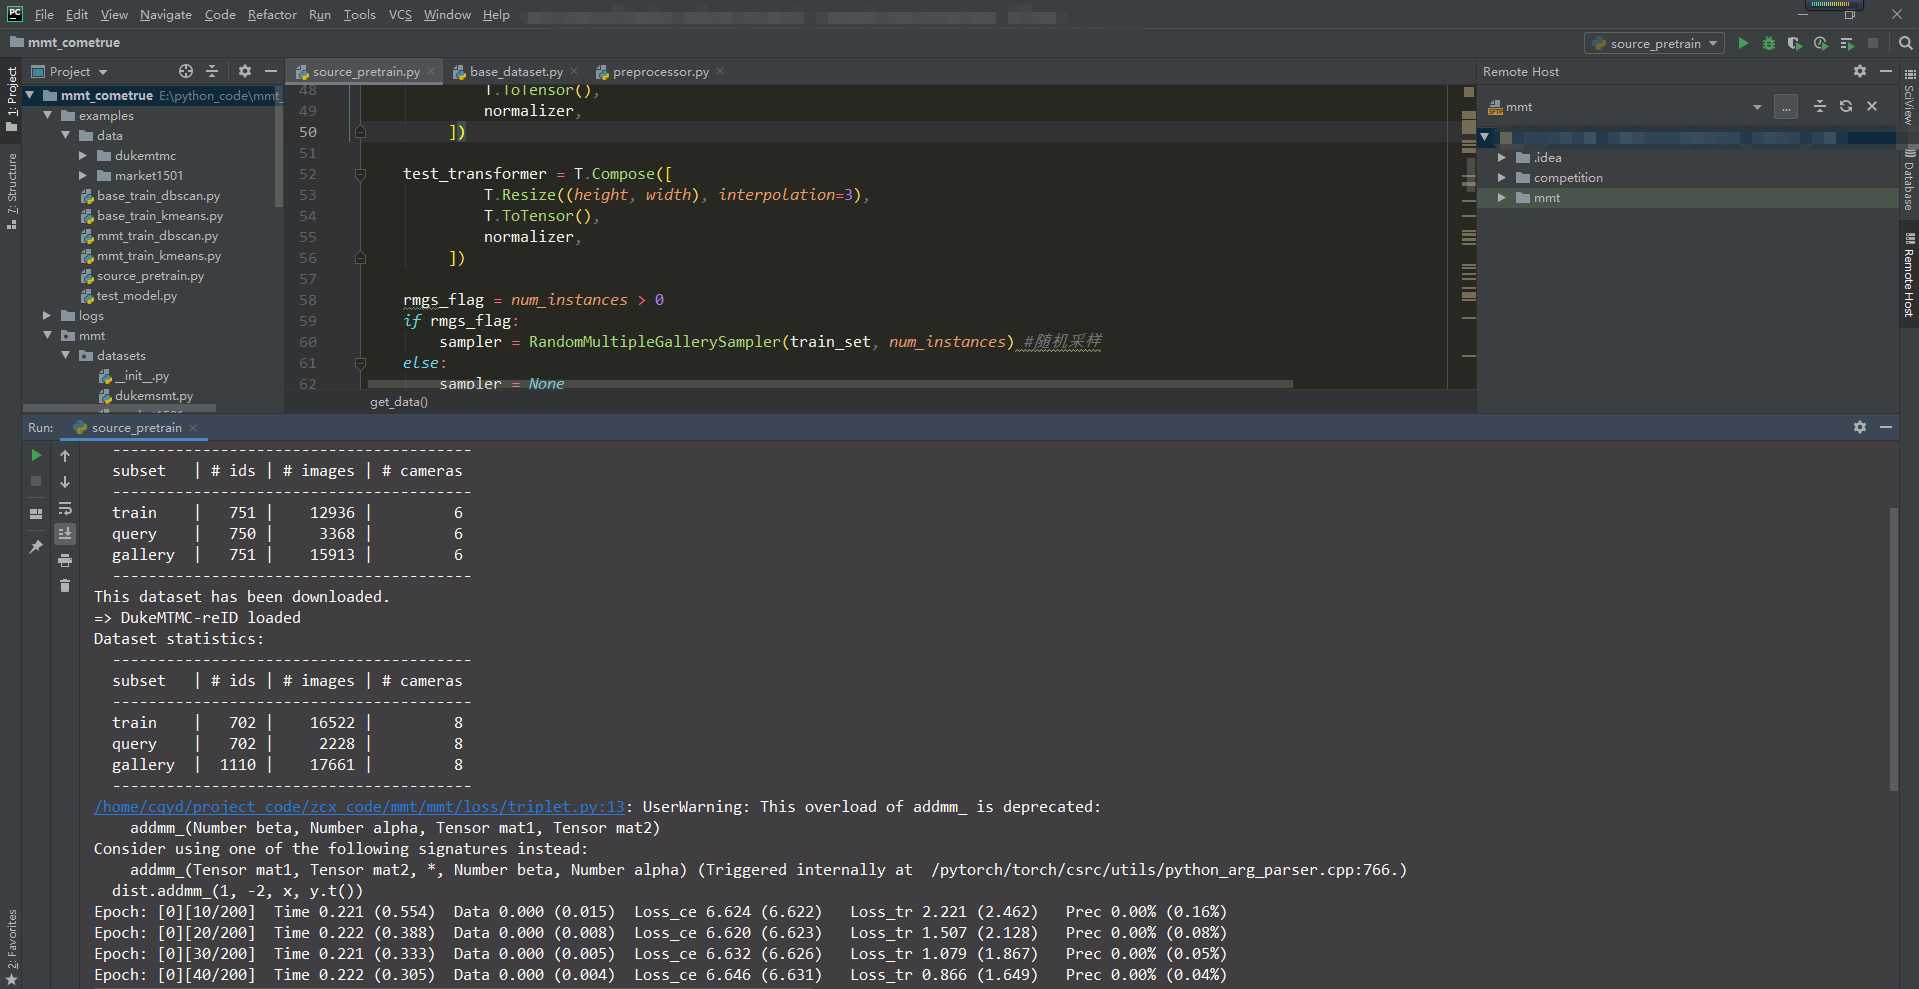Image resolution: width=1919 pixels, height=989 pixels.
Task: Toggle soft-wrap in Run console
Action: [x=65, y=508]
